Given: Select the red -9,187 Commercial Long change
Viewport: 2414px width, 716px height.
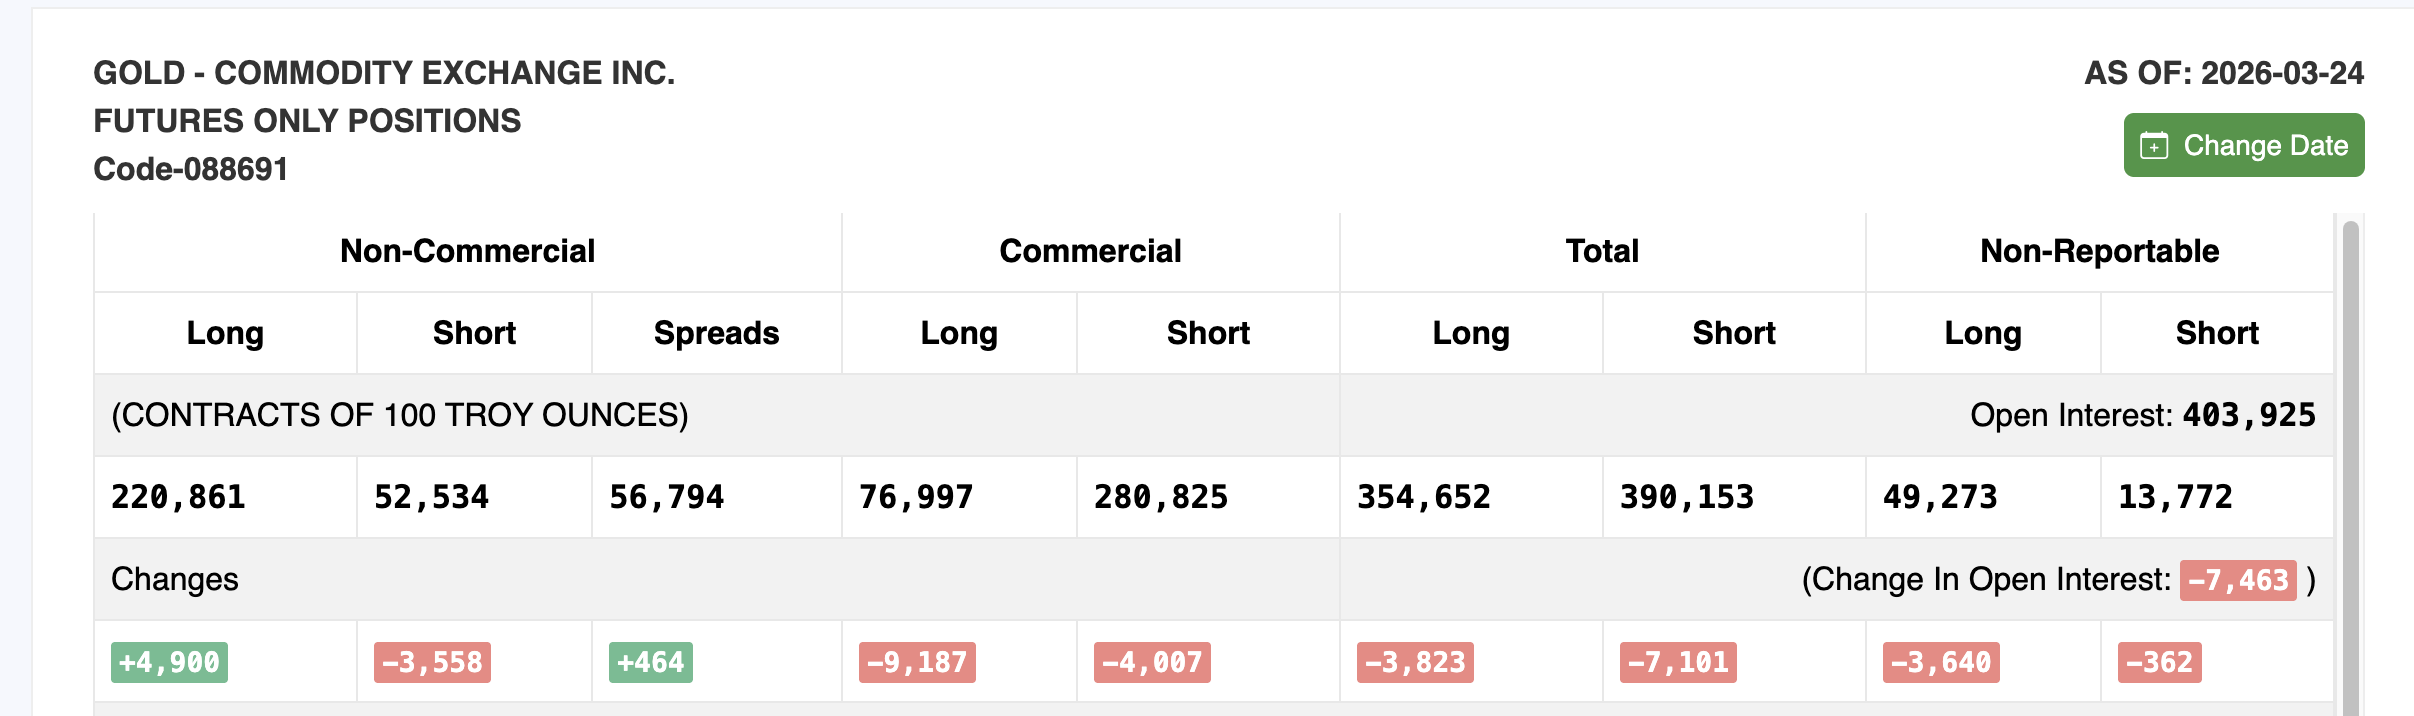Looking at the screenshot, I should tap(918, 661).
